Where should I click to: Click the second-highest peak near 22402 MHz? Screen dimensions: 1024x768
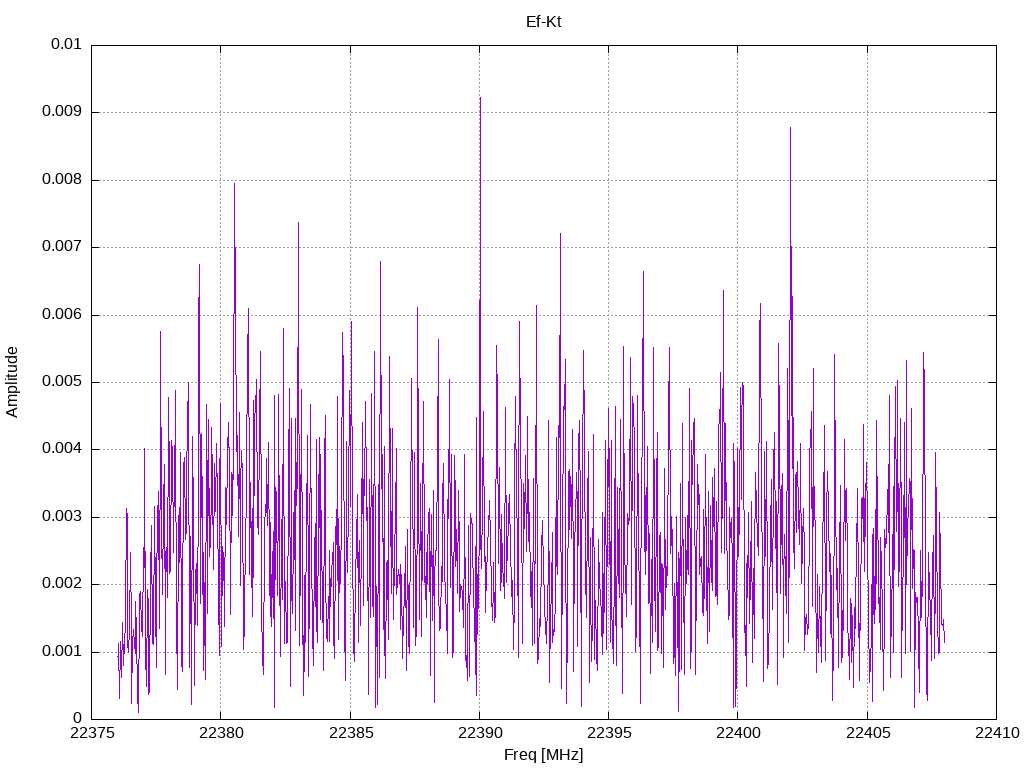[790, 129]
